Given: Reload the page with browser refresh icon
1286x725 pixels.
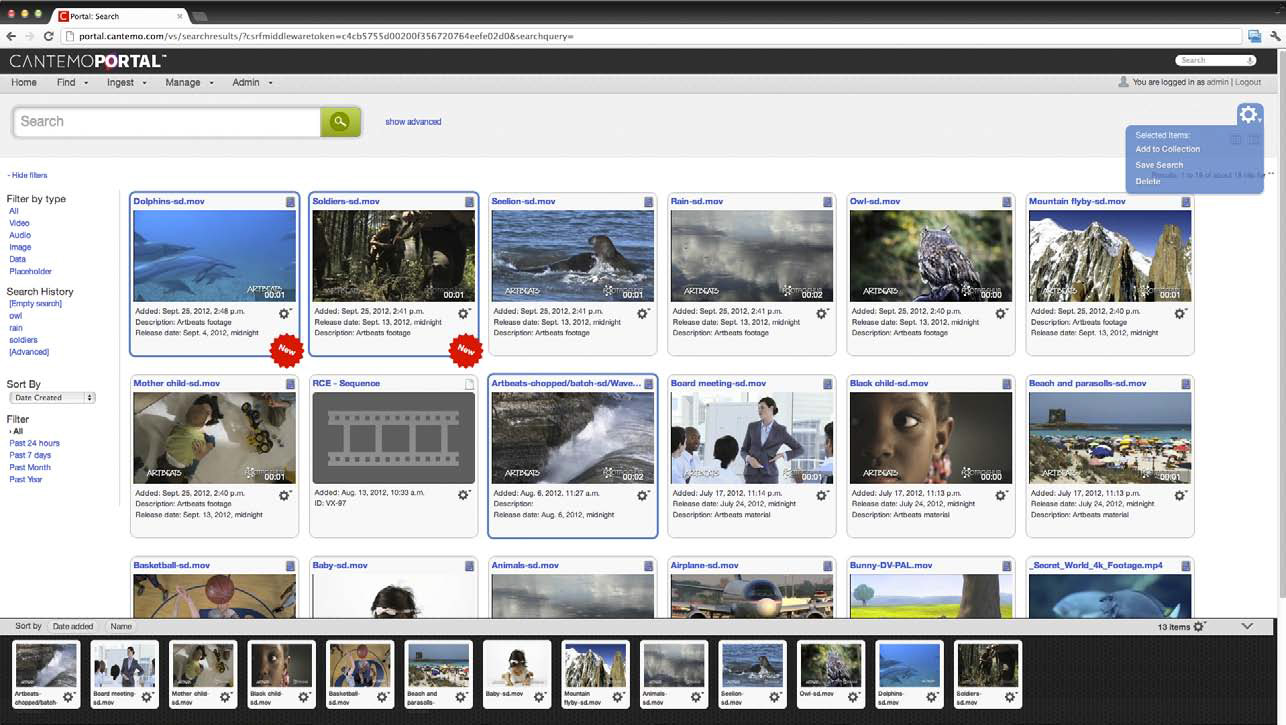Looking at the screenshot, I should (48, 36).
